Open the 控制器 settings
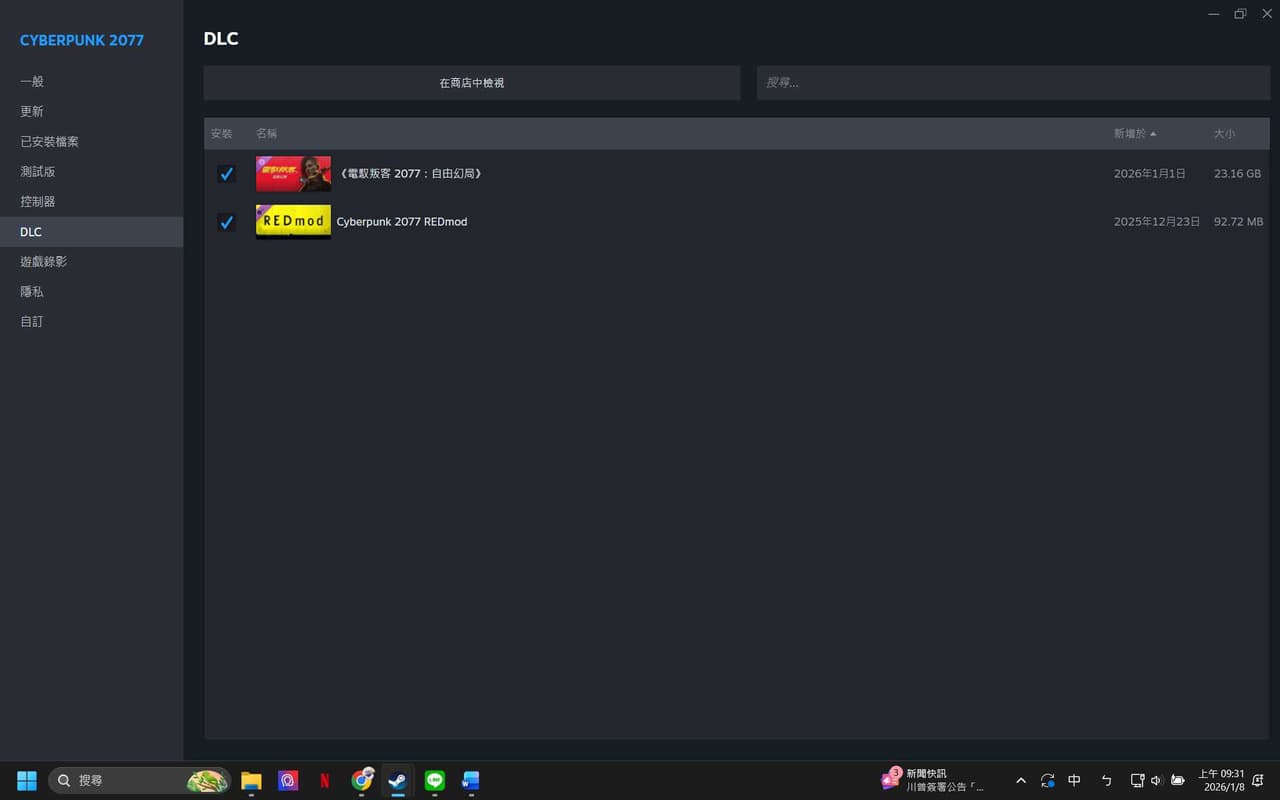1280x800 pixels. click(x=38, y=201)
